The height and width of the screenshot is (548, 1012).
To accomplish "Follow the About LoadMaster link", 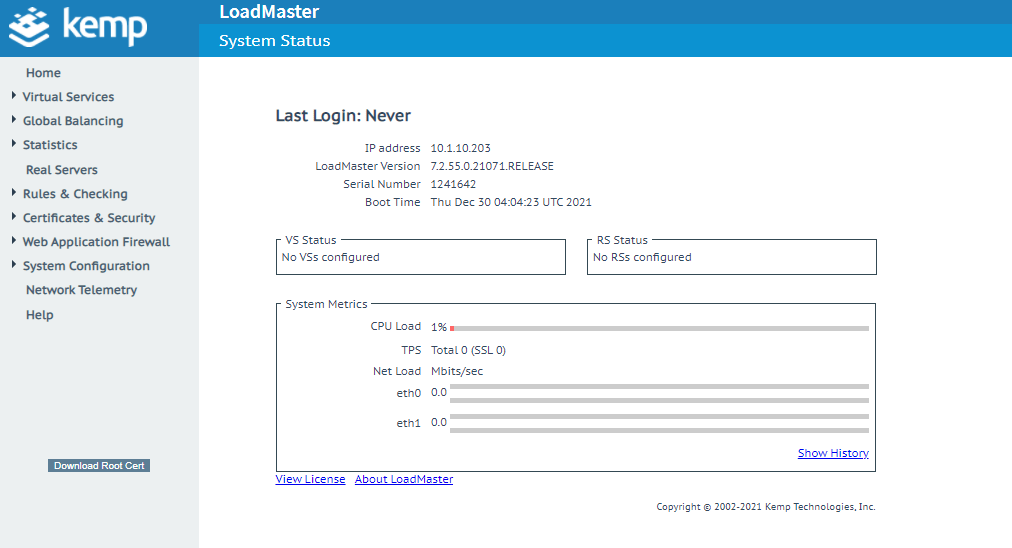I will [x=403, y=479].
